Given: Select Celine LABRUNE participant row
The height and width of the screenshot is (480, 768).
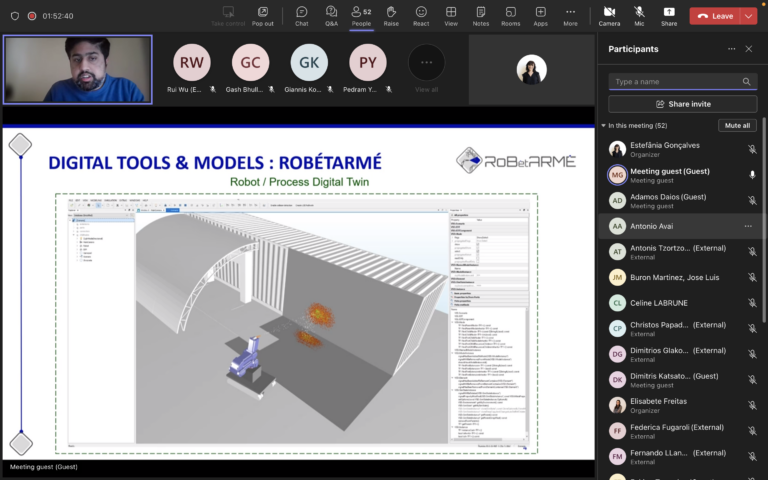Looking at the screenshot, I should pyautogui.click(x=681, y=303).
